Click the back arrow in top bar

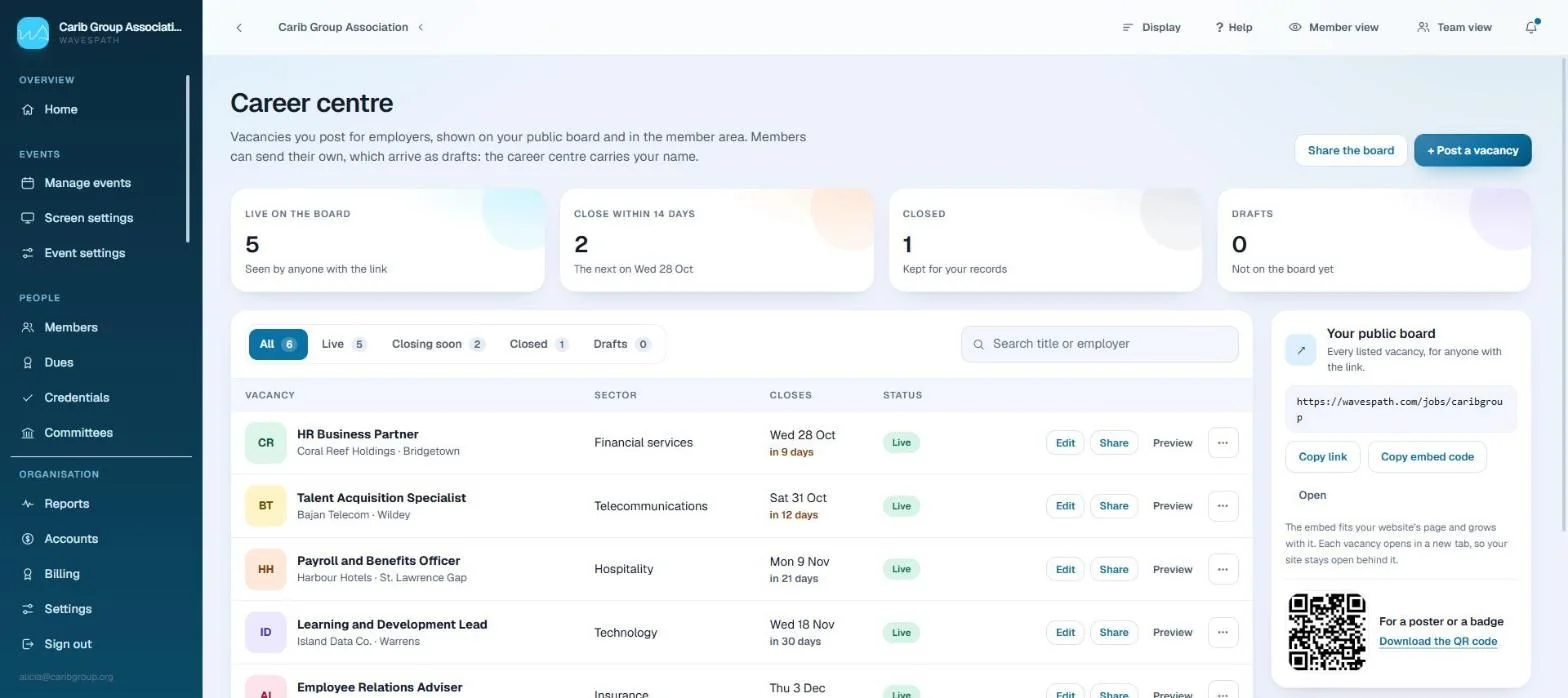[239, 28]
